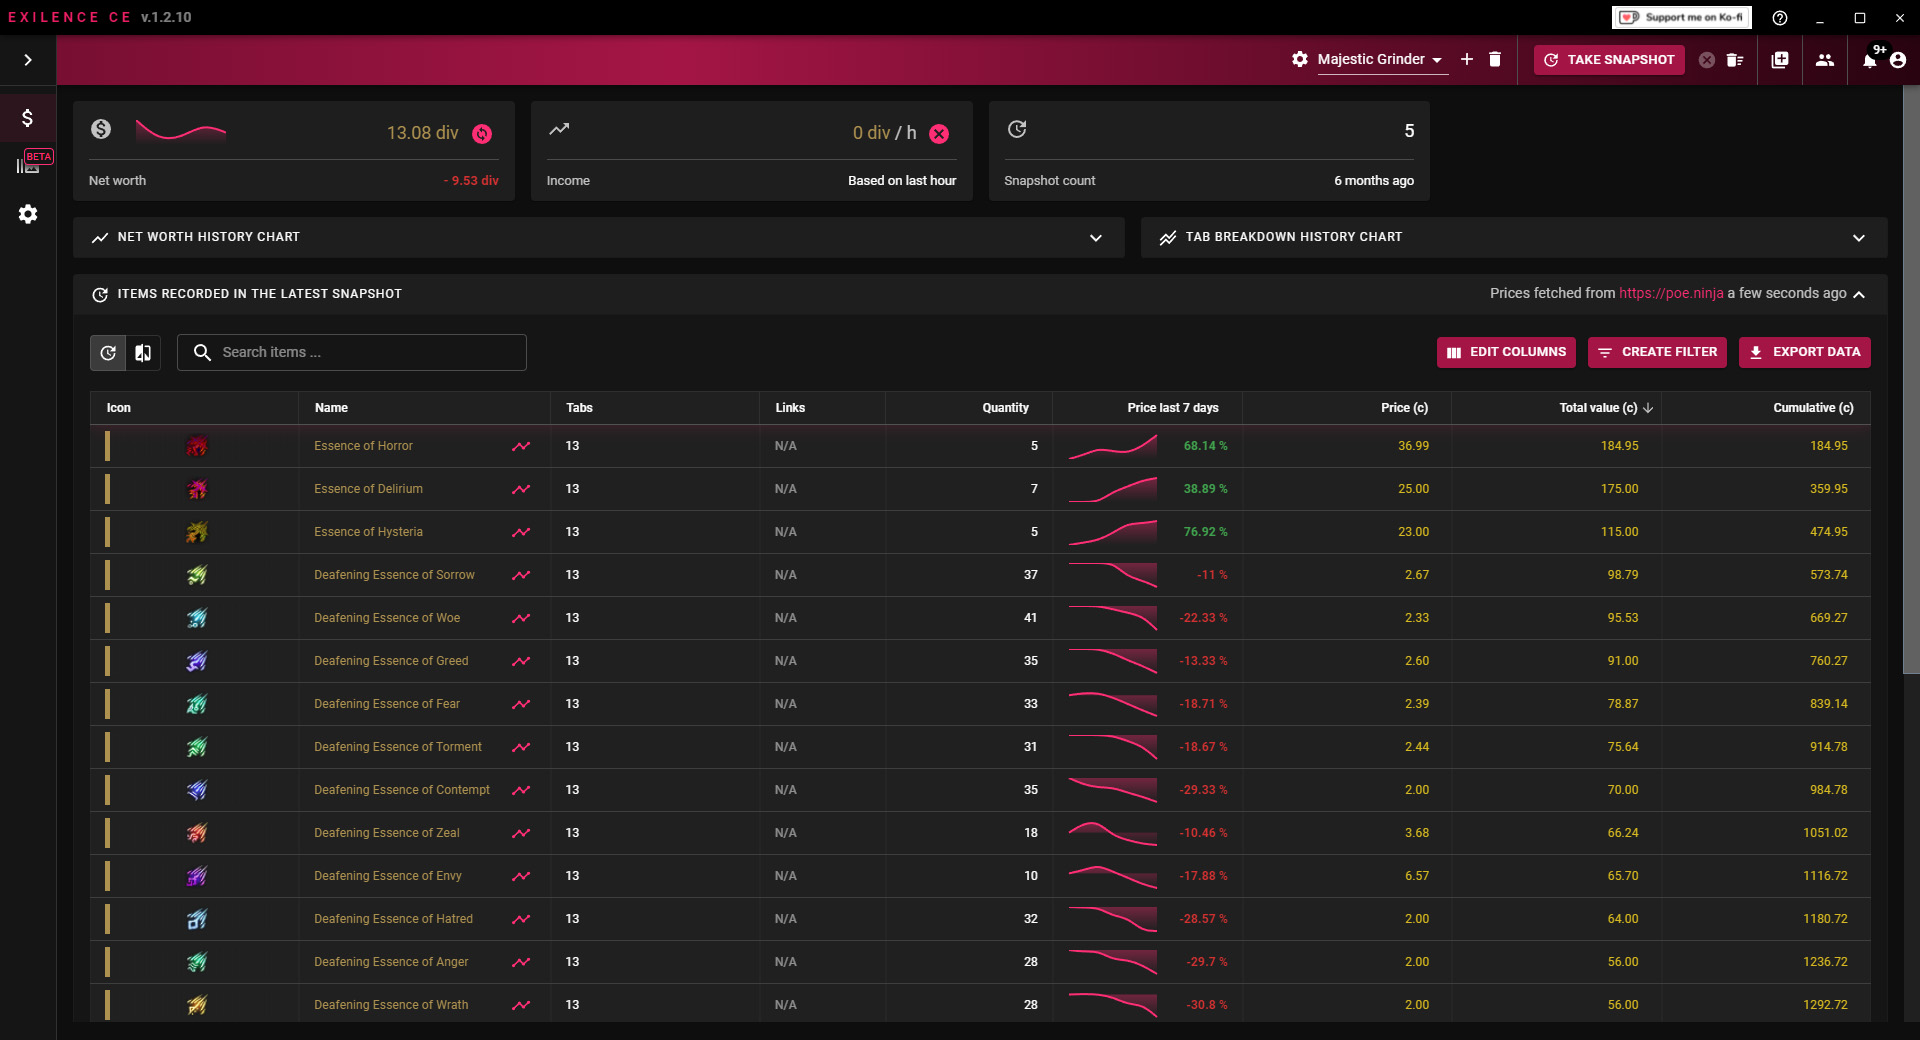
Task: Click the clear snapshots trash-list icon
Action: 1735,60
